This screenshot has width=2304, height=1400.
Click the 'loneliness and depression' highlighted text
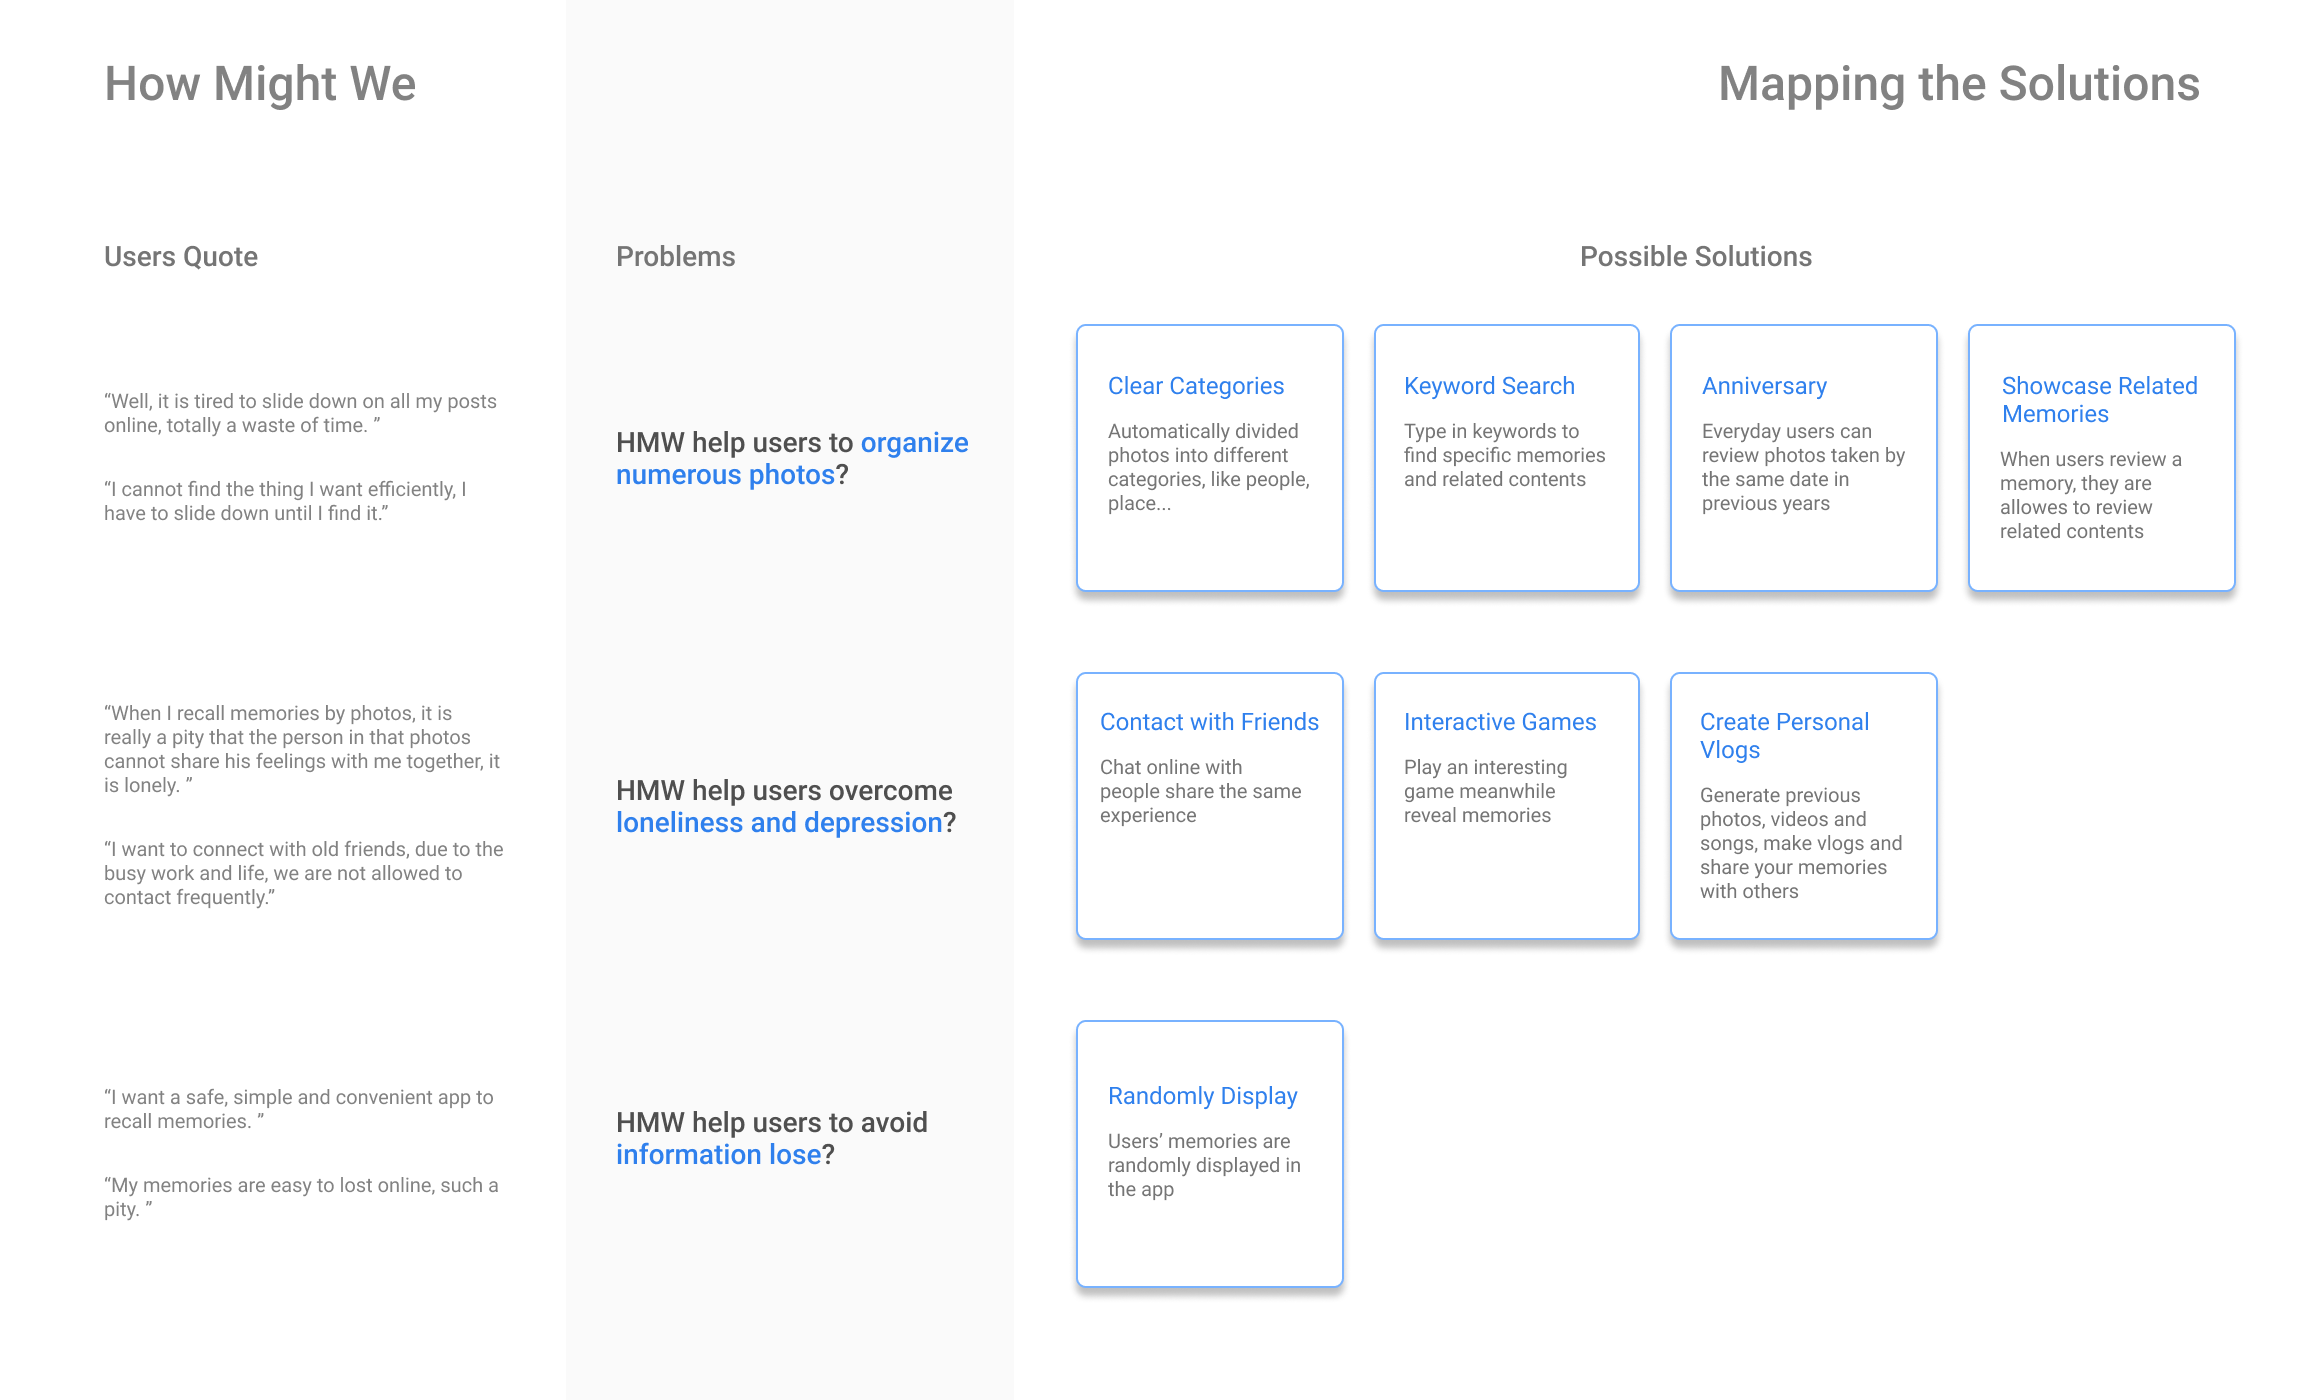[779, 823]
